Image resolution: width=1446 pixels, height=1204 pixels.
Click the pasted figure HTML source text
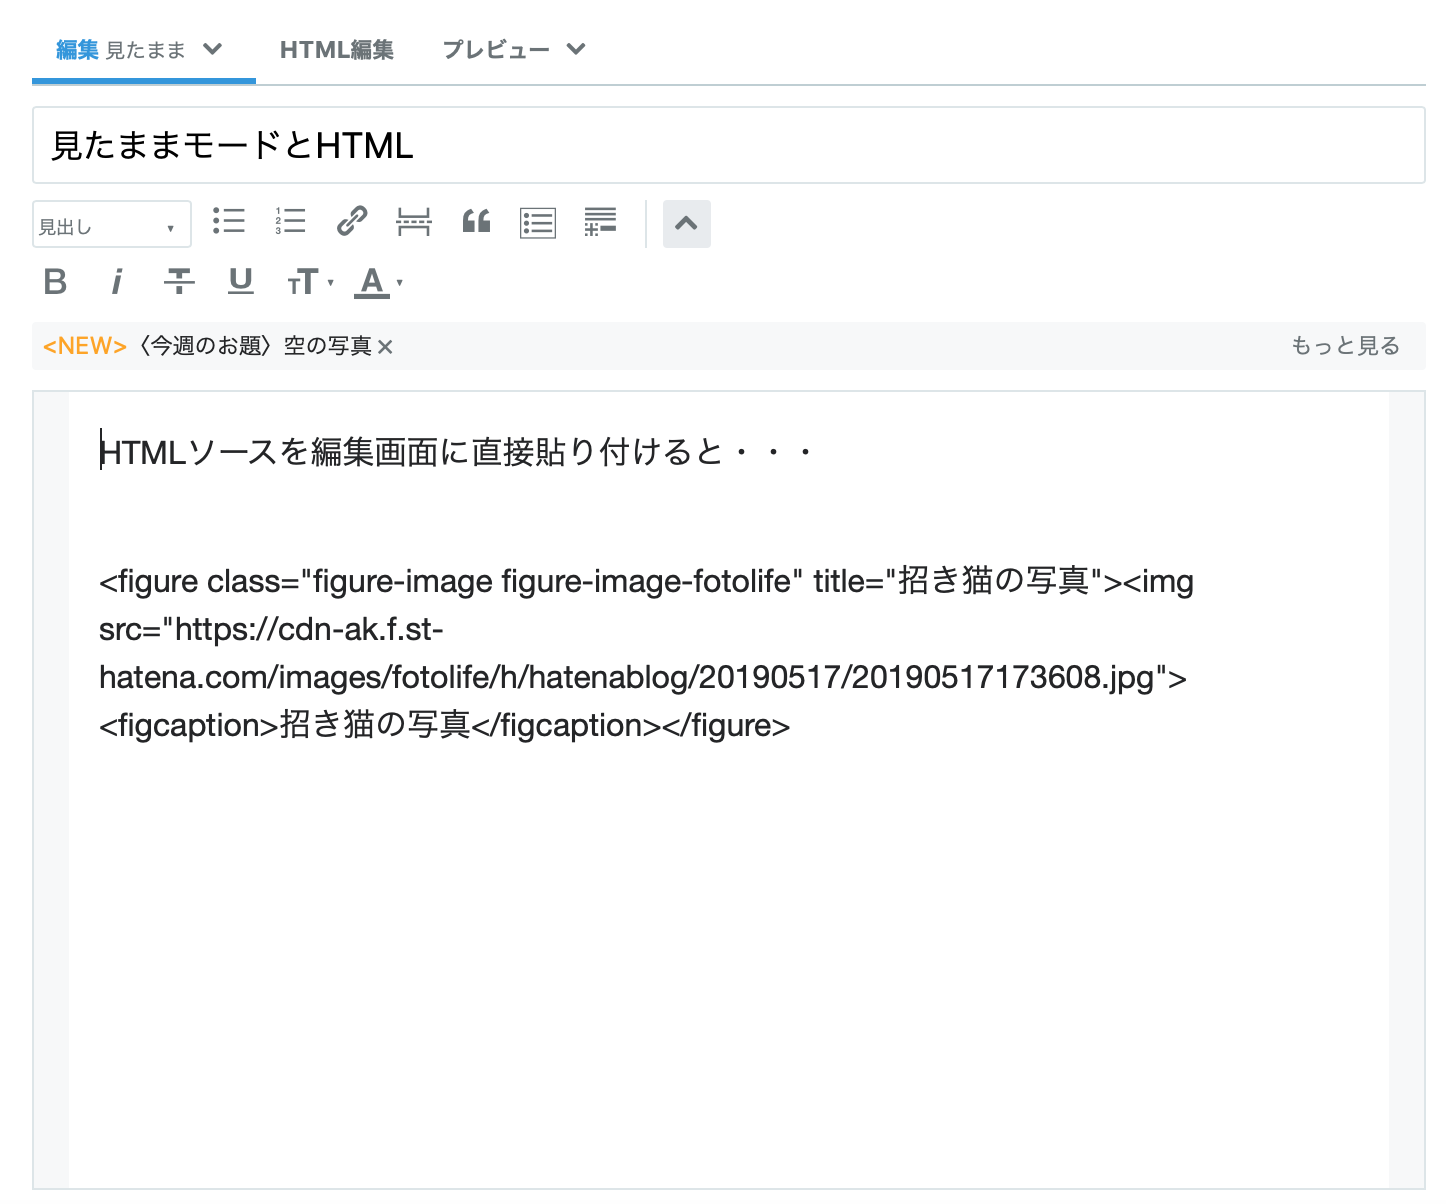[x=646, y=653]
